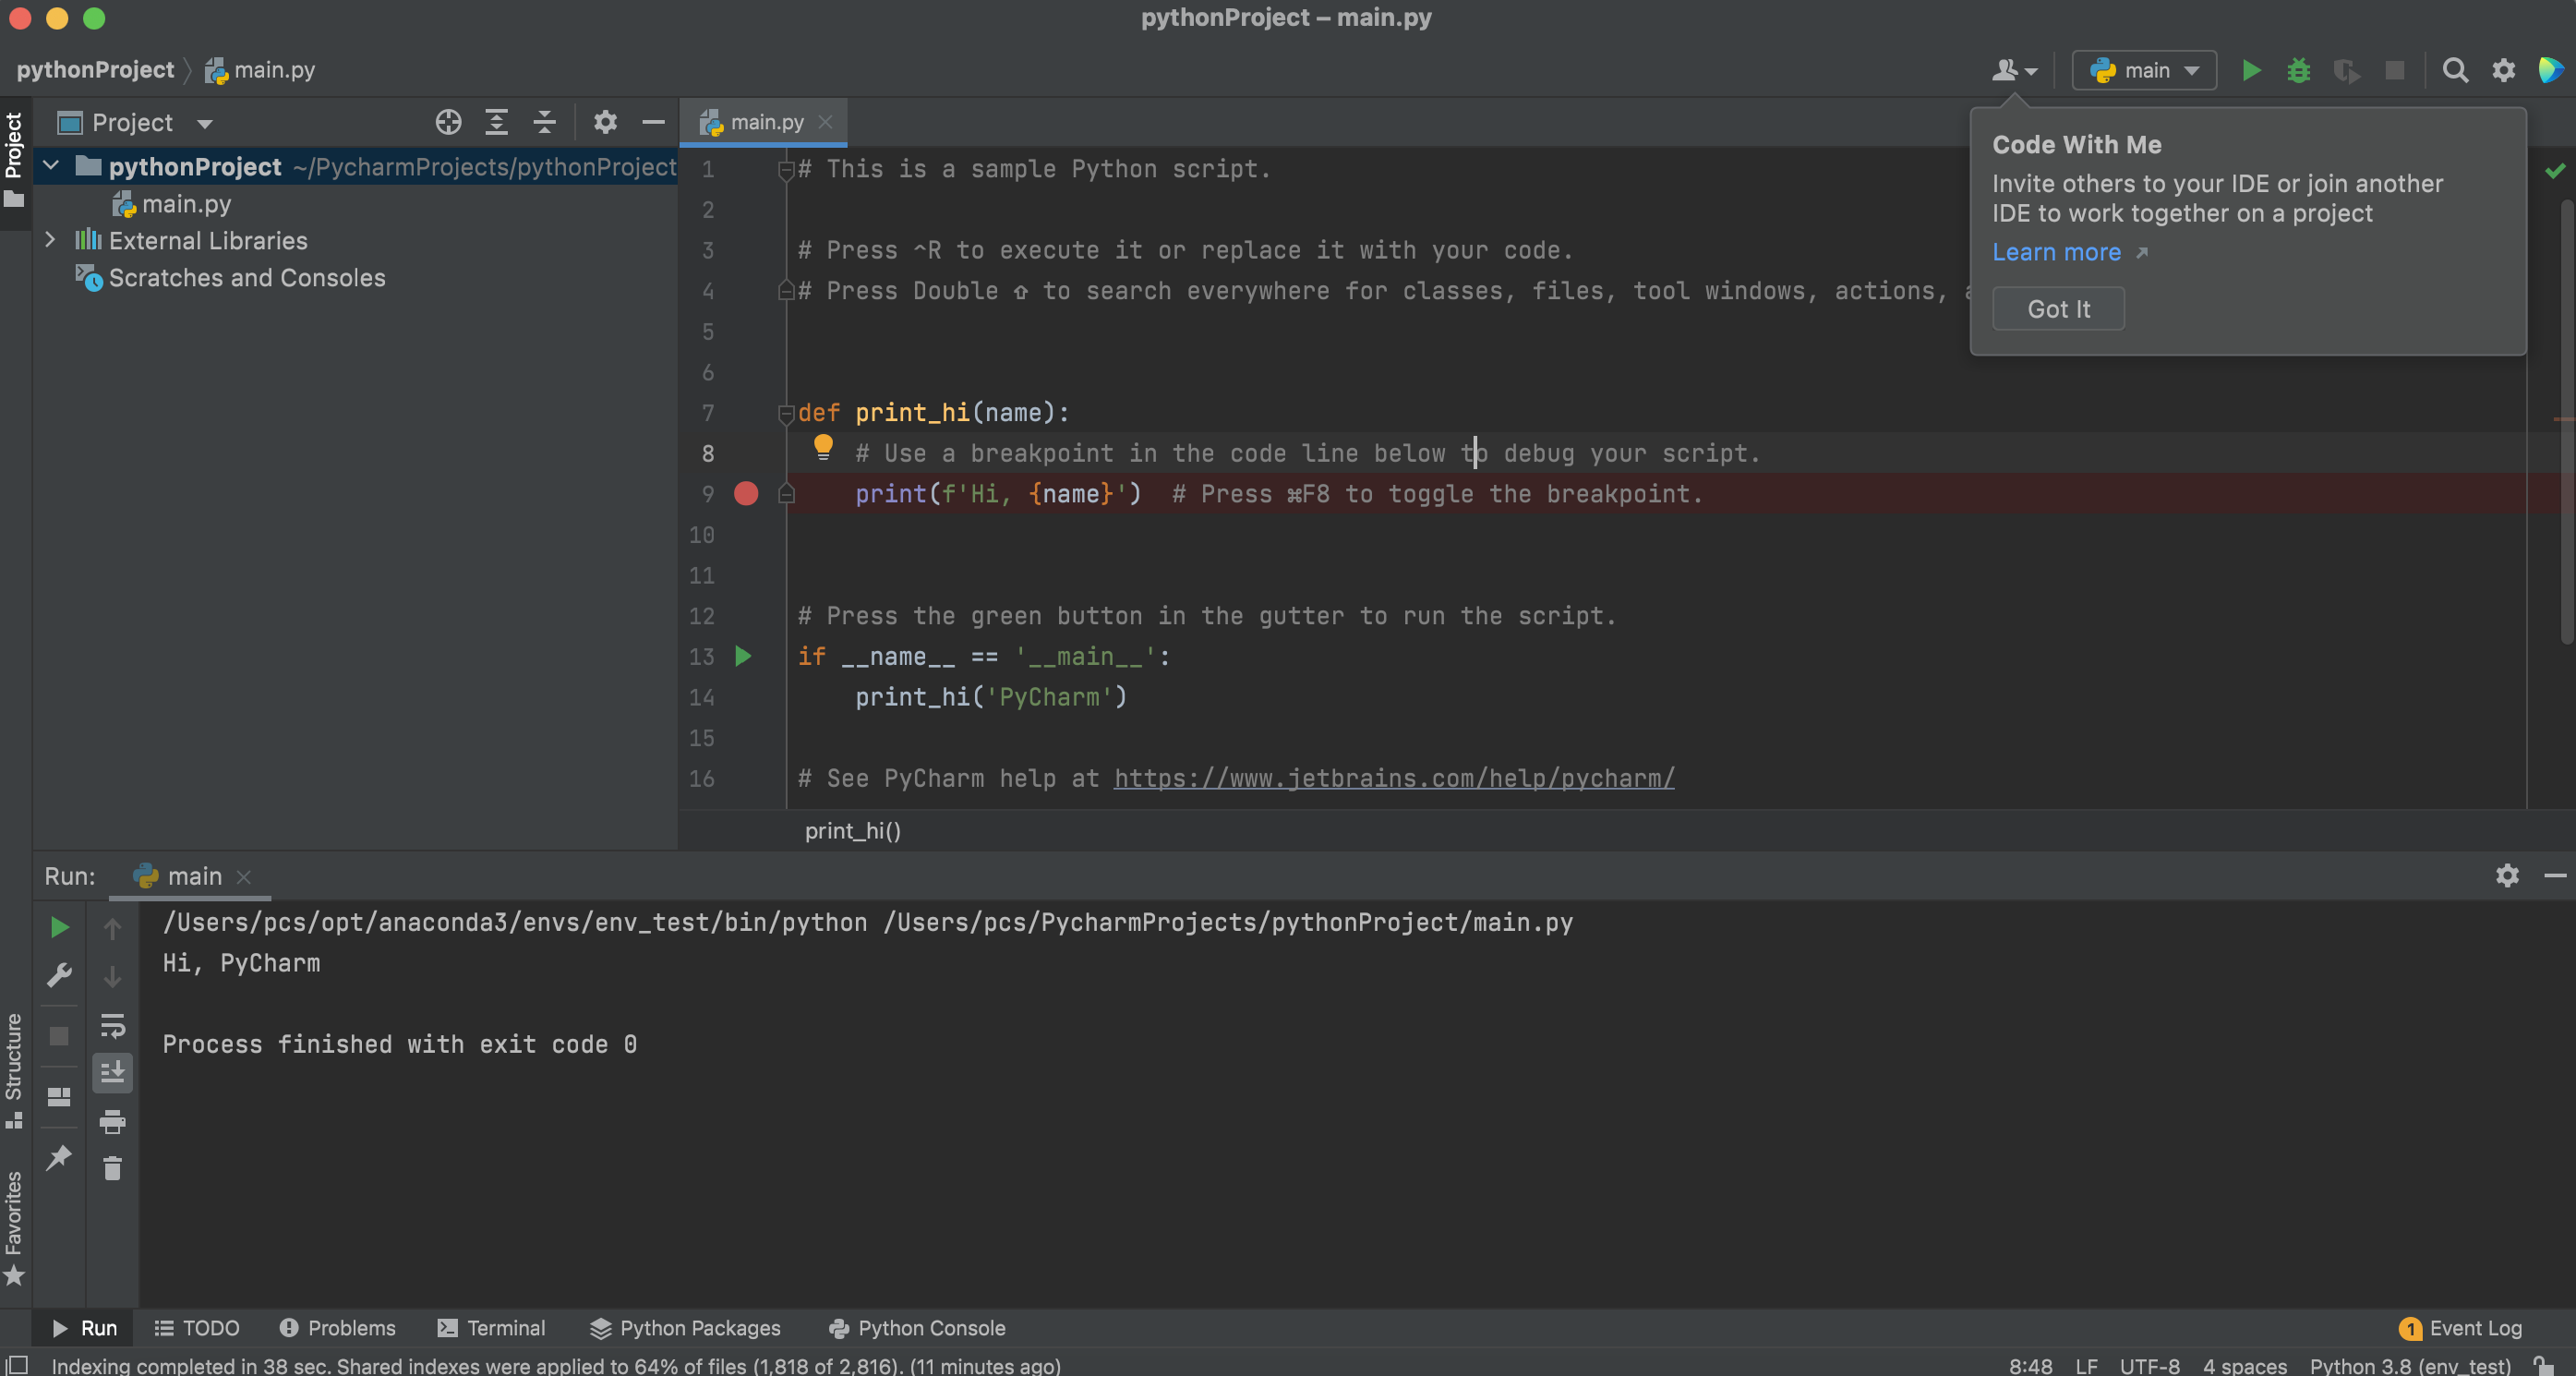Viewport: 2576px width, 1376px height.
Task: Click the print icon in Run panel
Action: click(112, 1121)
